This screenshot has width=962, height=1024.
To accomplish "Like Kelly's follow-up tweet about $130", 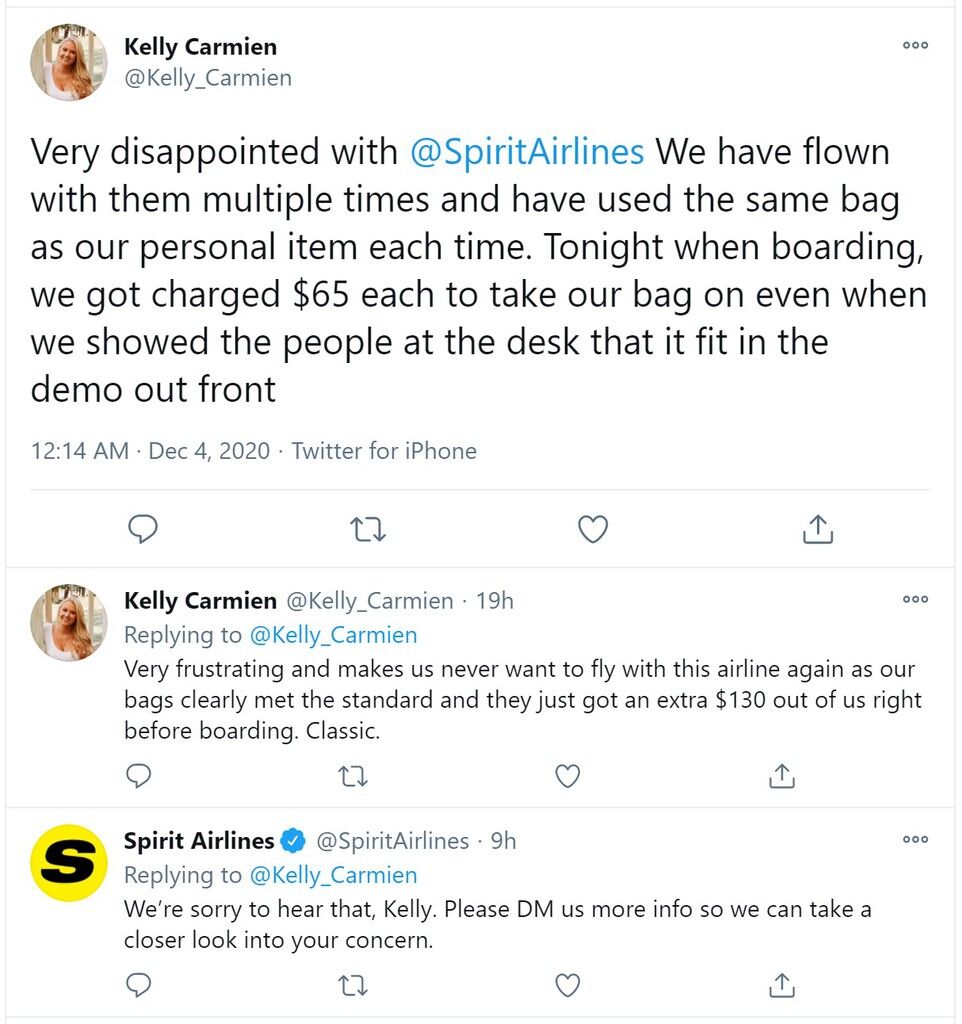I will coord(568,776).
